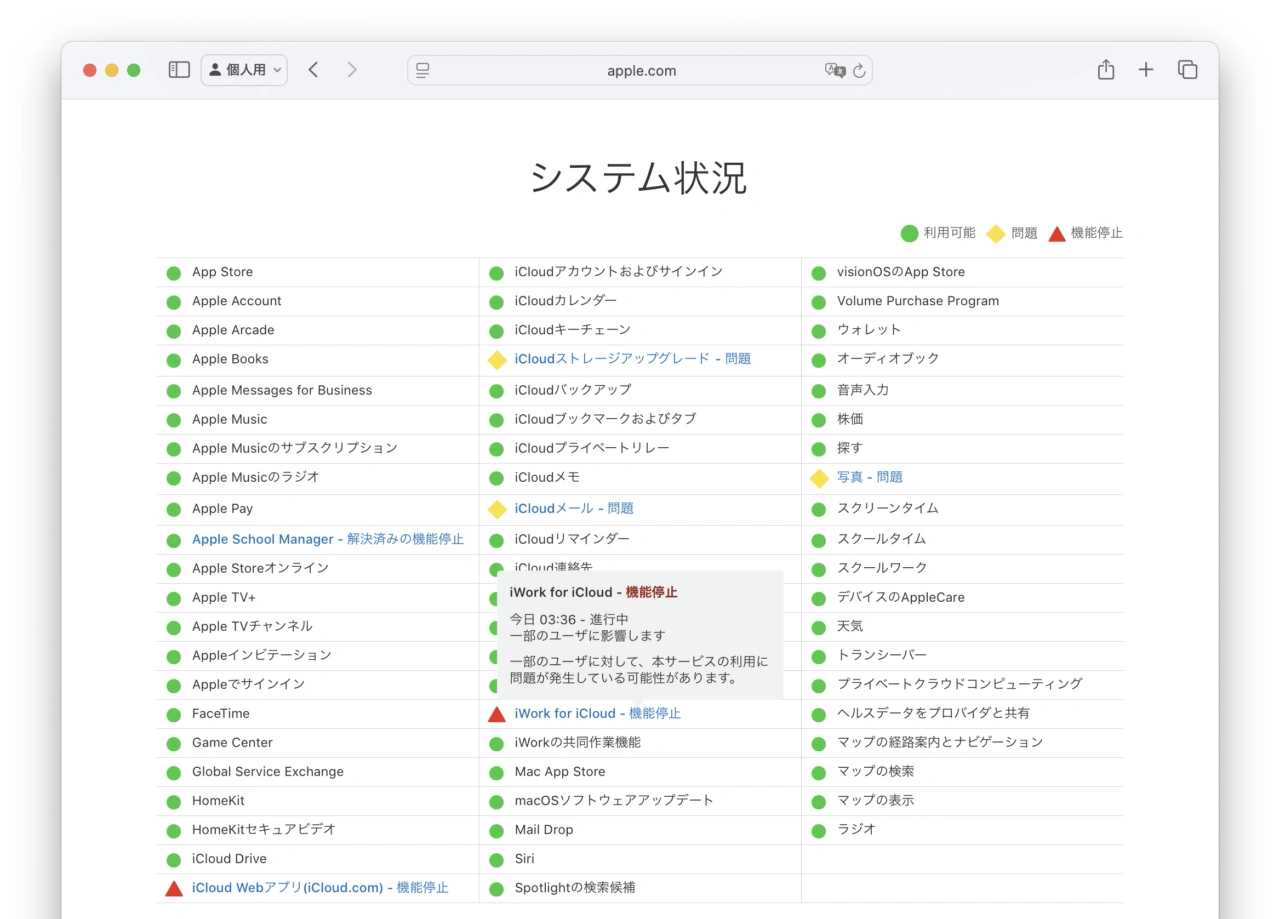
Task: Open iCloud Webアプリ(iCloud.com) - 機能停止 link
Action: coord(320,888)
